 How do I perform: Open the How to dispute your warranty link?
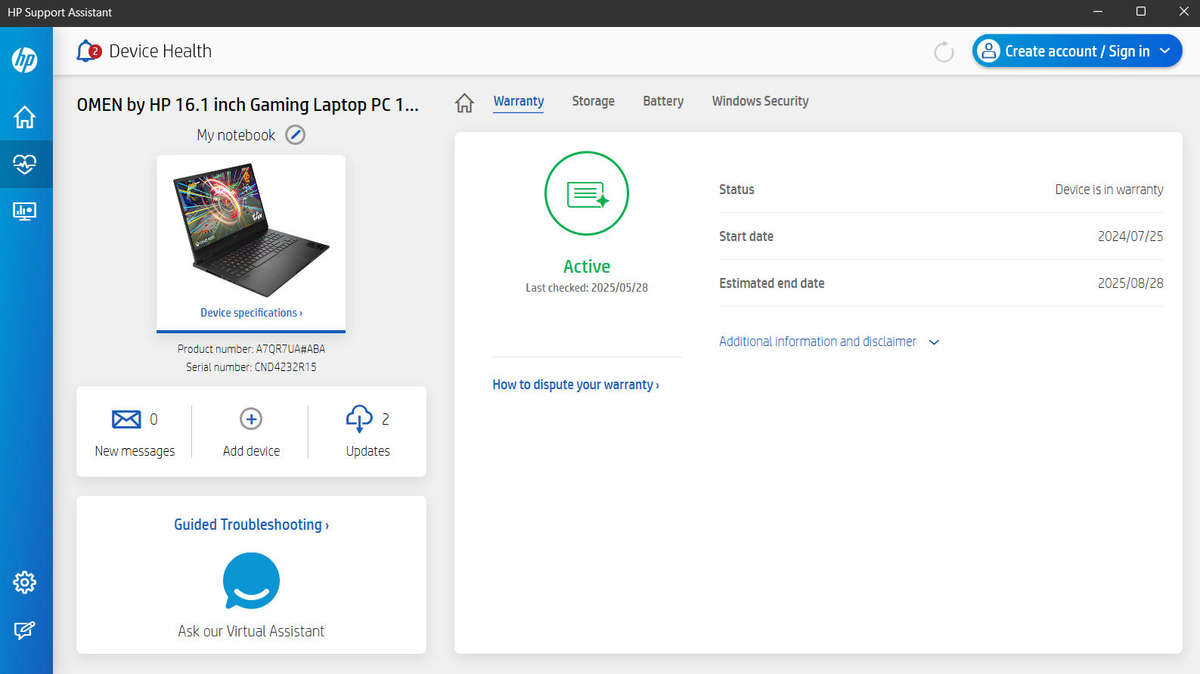tap(575, 385)
